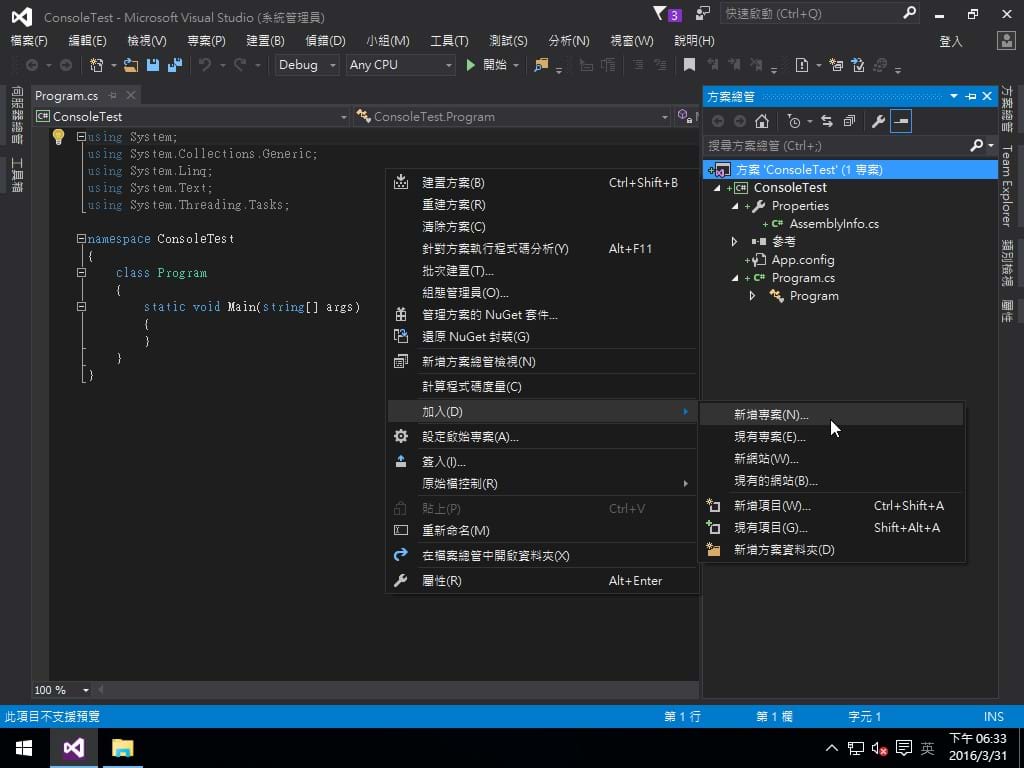Click the Sync with Active Document icon

[827, 121]
